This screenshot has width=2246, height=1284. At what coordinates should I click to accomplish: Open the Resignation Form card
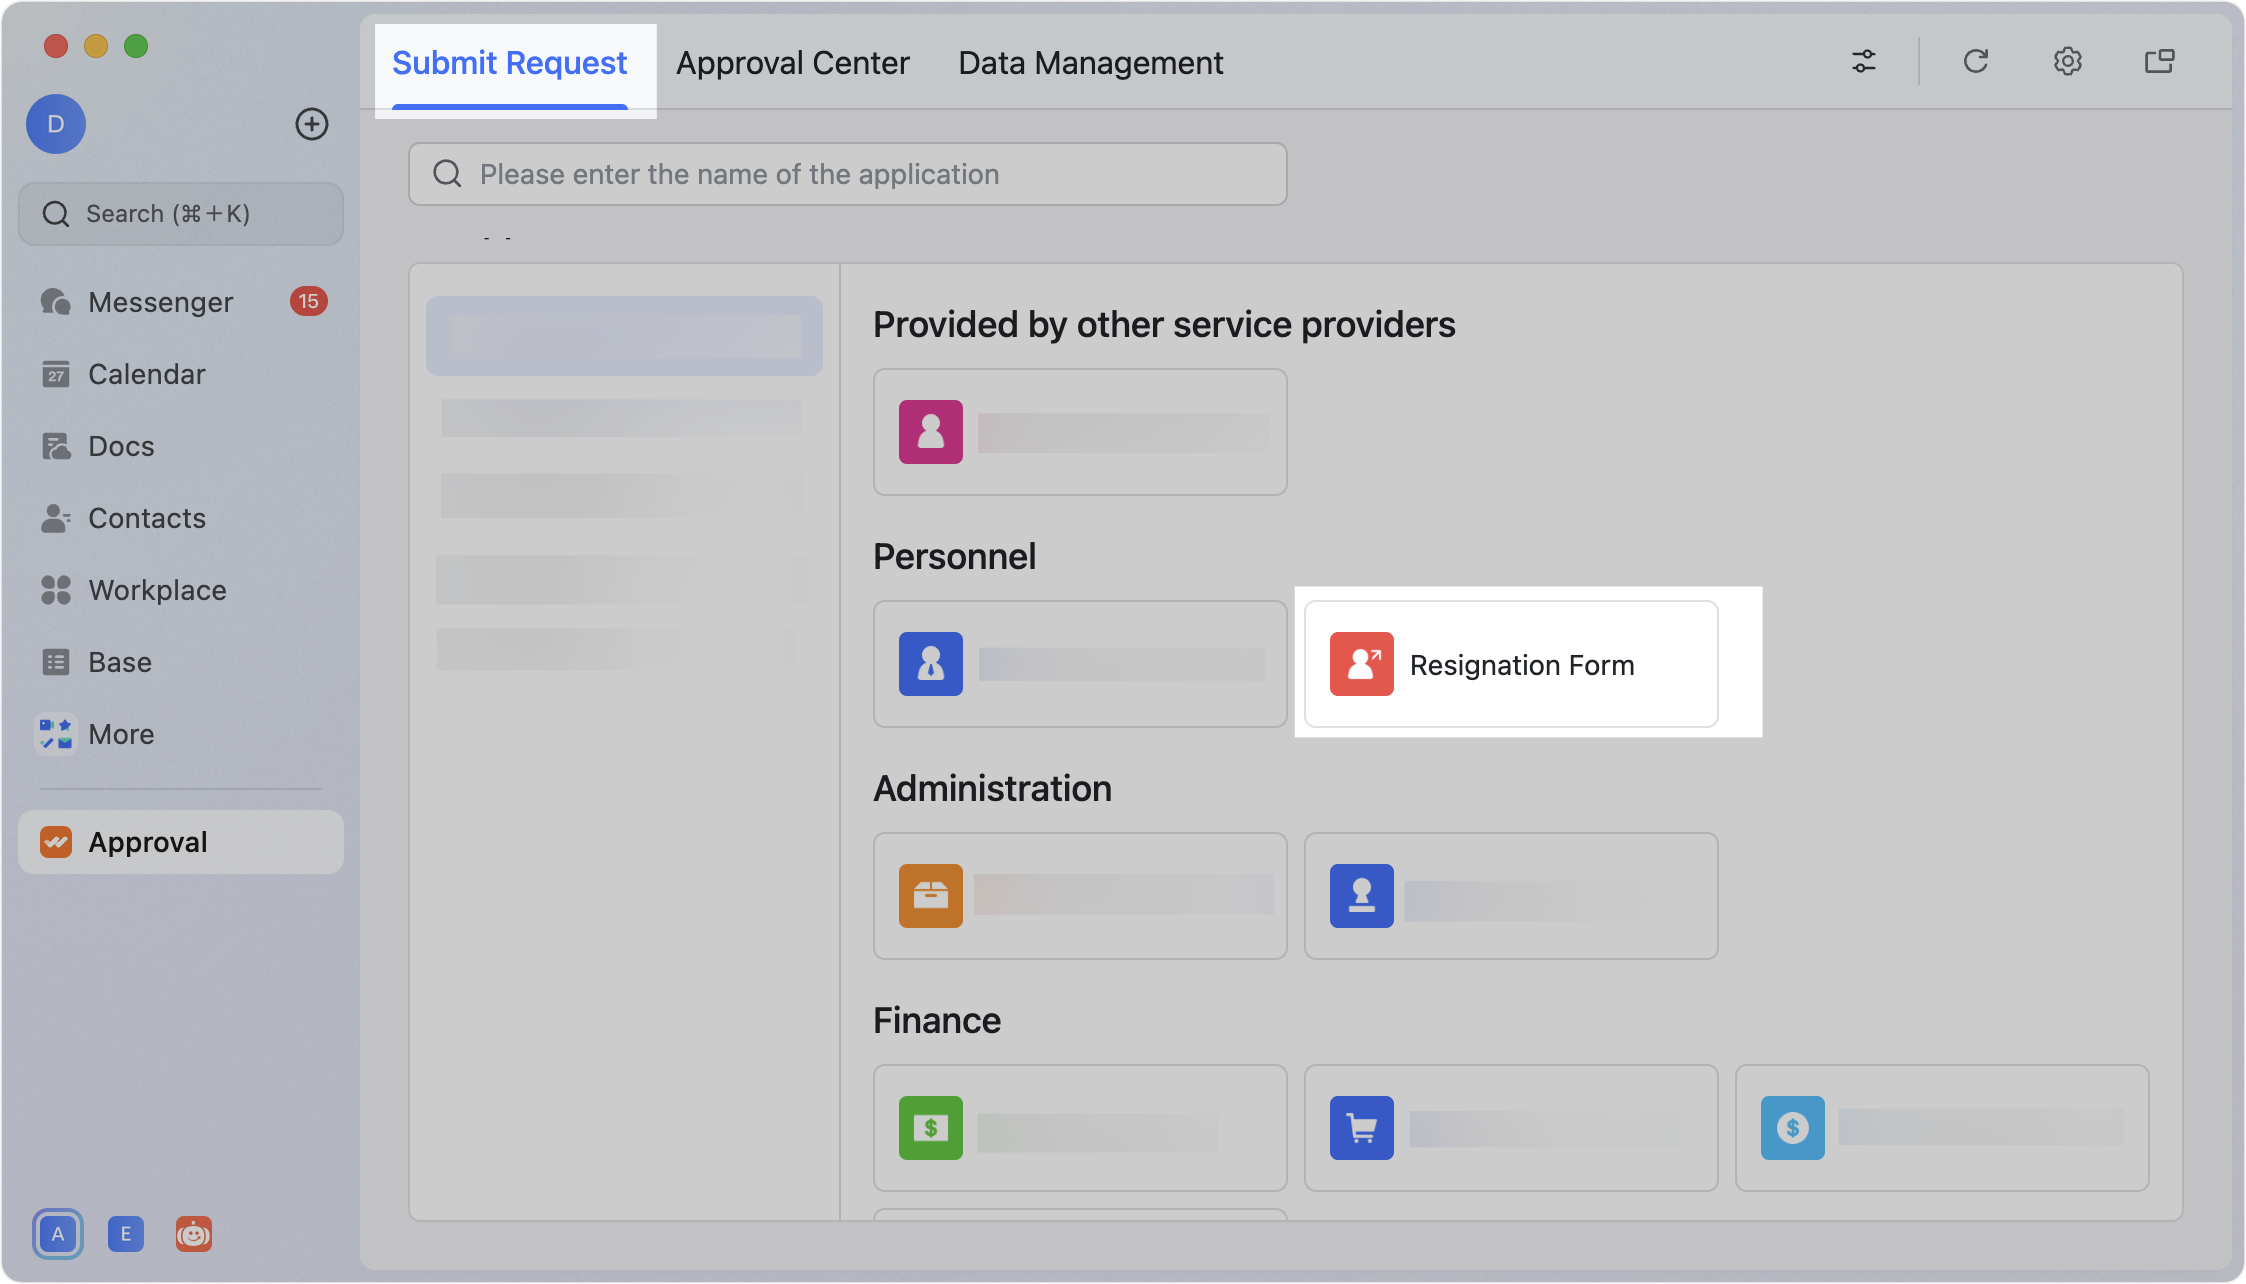(x=1510, y=664)
